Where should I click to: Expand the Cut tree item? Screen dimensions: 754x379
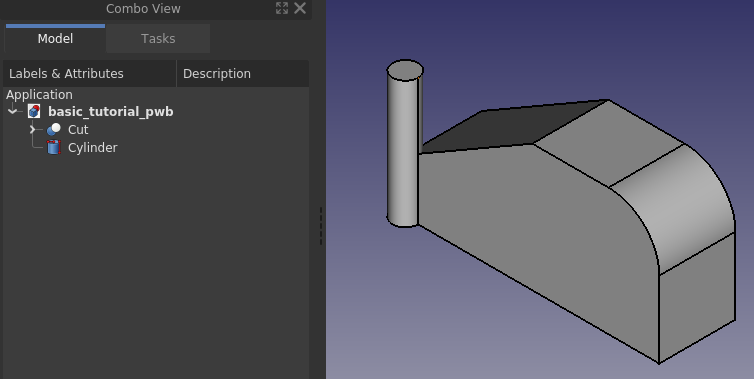(x=32, y=129)
